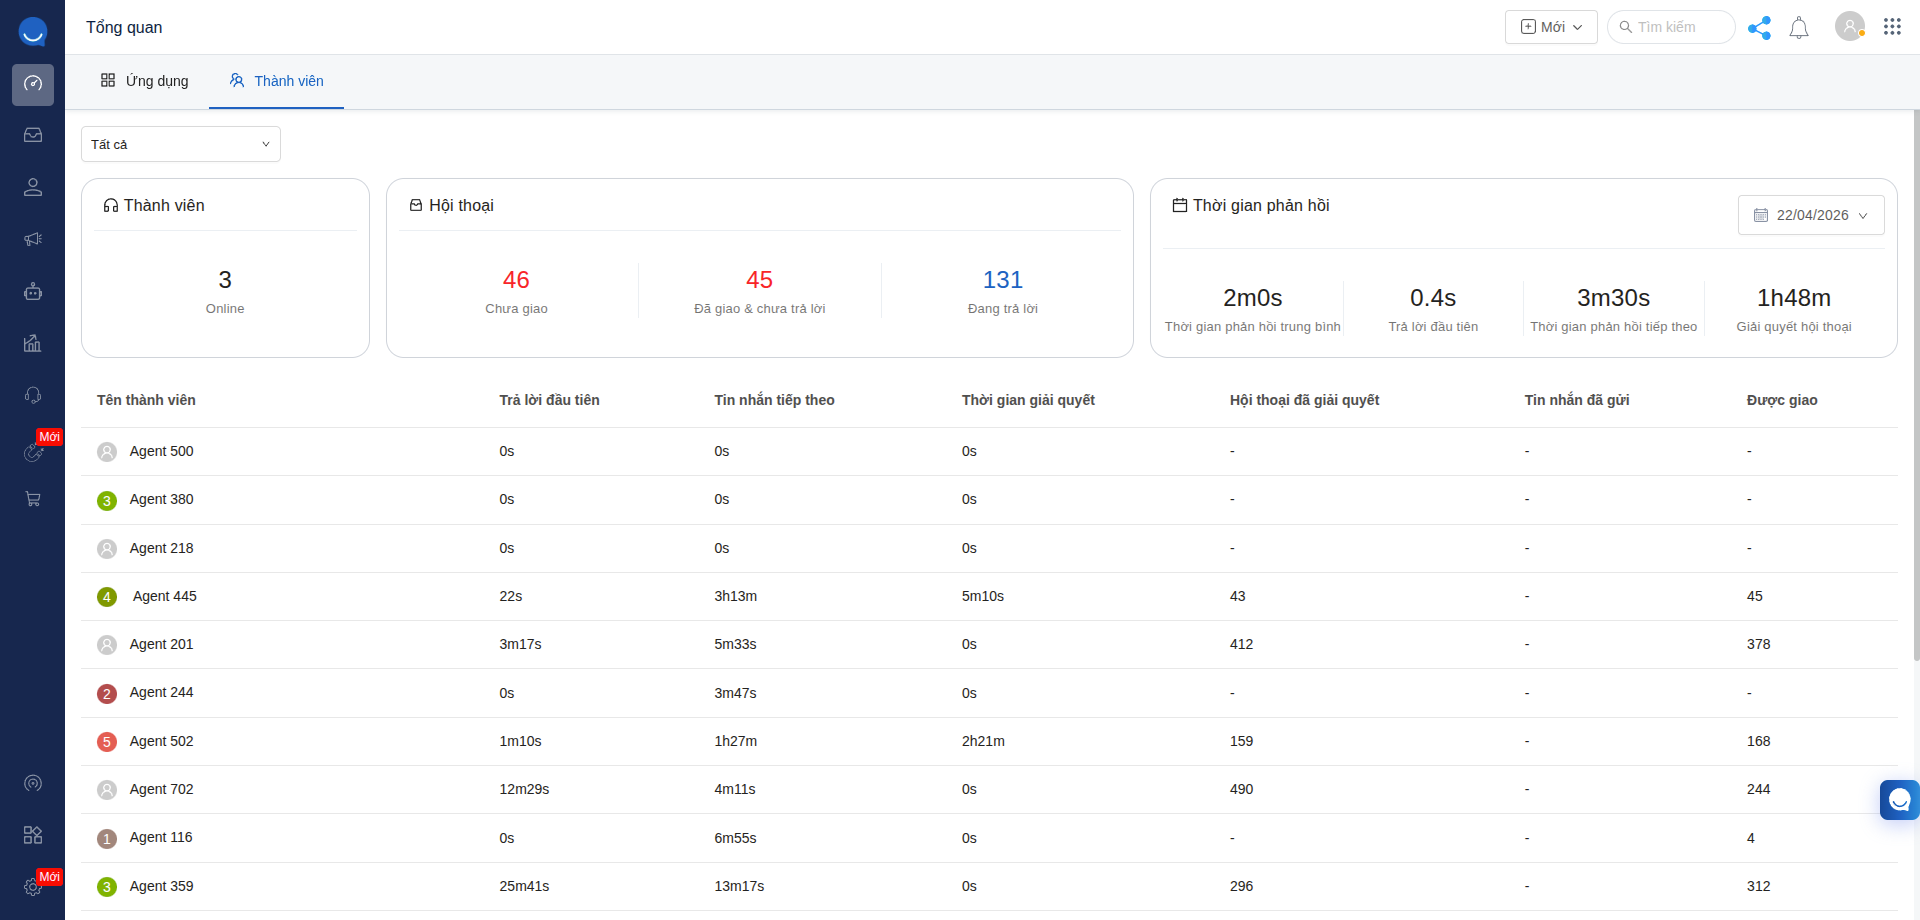Click the user avatar in the top bar
Image resolution: width=1920 pixels, height=920 pixels.
coord(1849,27)
